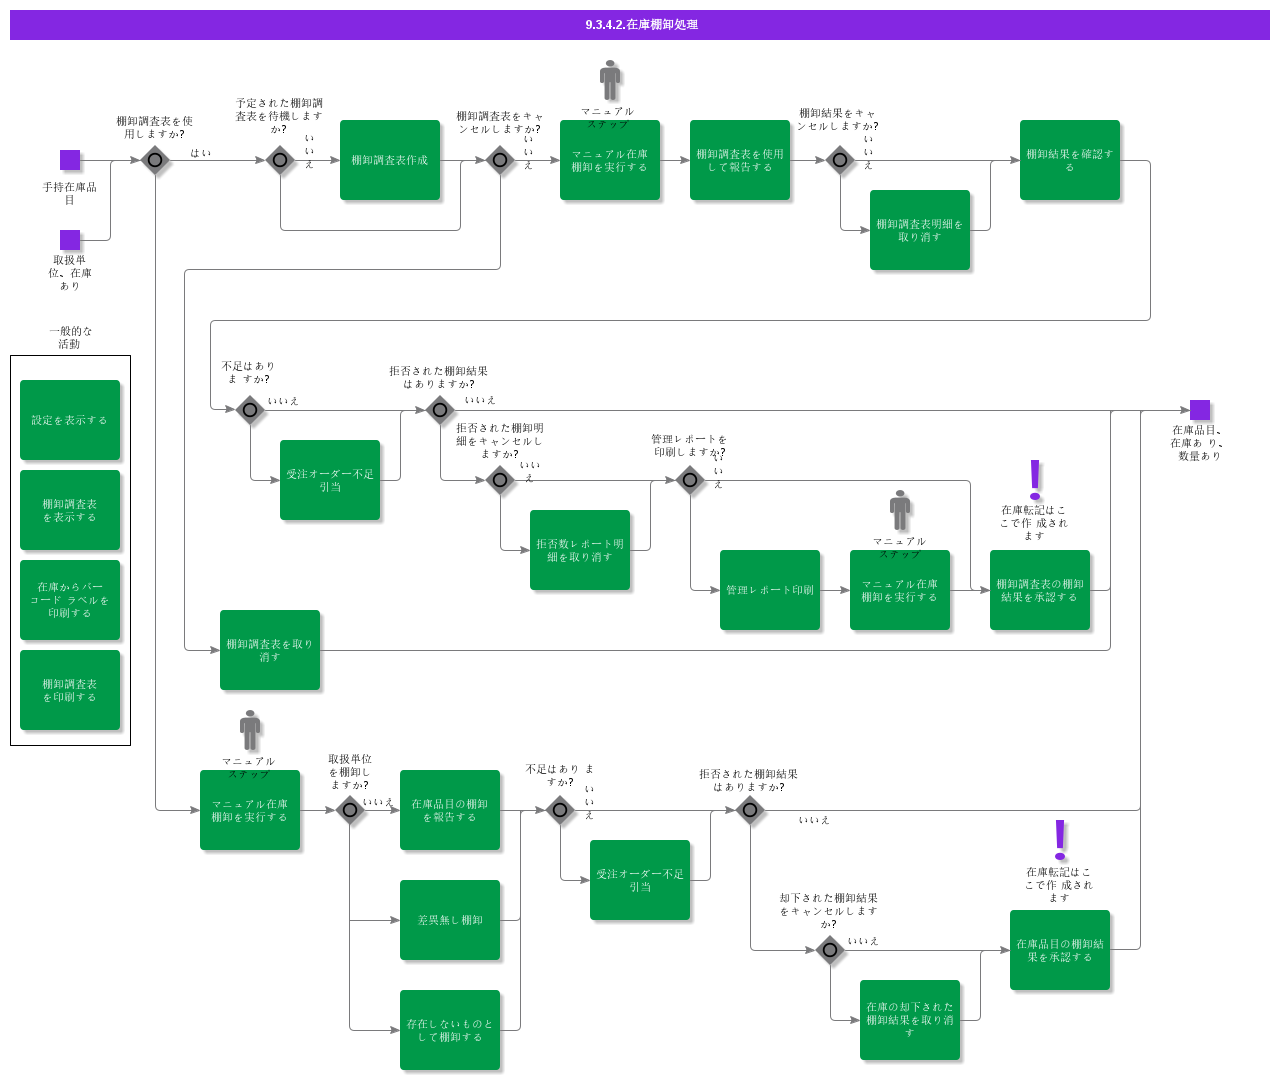This screenshot has width=1280, height=1080.
Task: Open the 設定を表示する activity
Action: click(70, 420)
